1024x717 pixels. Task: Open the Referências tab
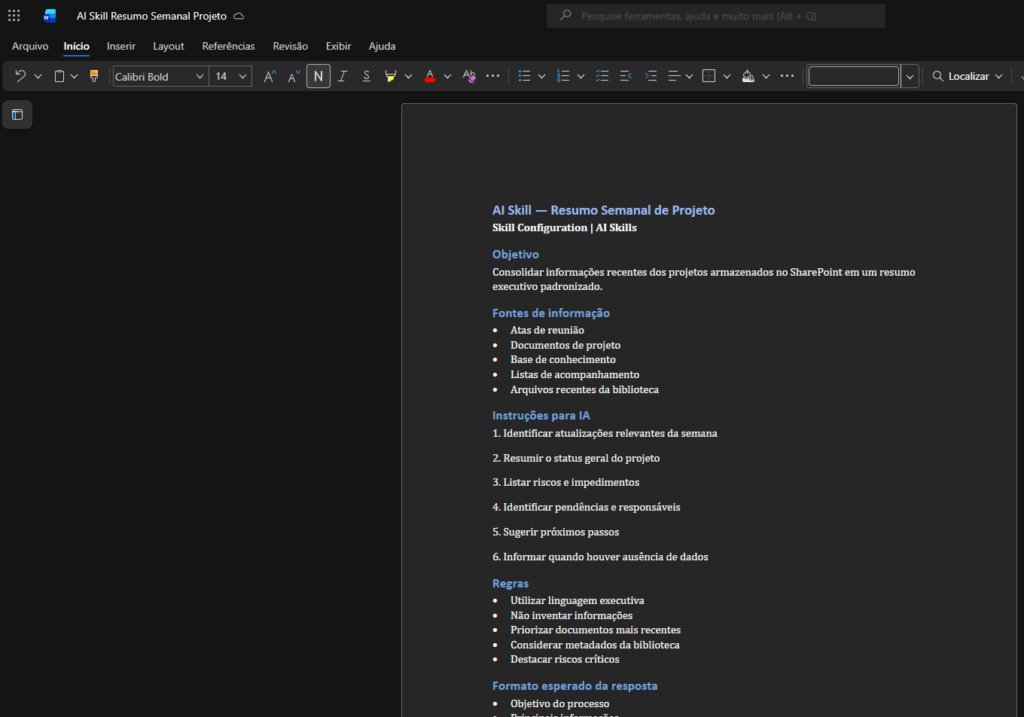(x=229, y=46)
